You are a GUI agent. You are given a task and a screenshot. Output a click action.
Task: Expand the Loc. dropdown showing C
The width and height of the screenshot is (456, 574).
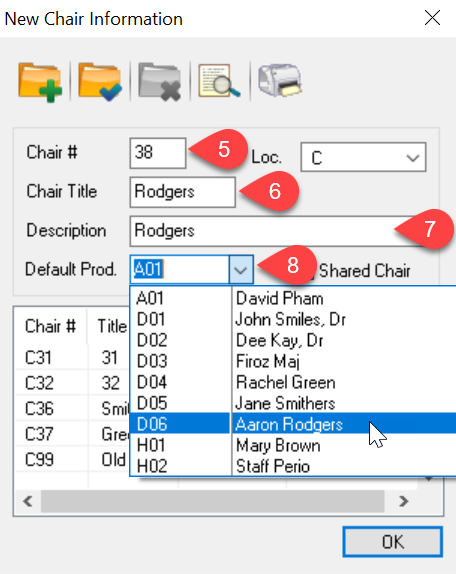(x=363, y=157)
